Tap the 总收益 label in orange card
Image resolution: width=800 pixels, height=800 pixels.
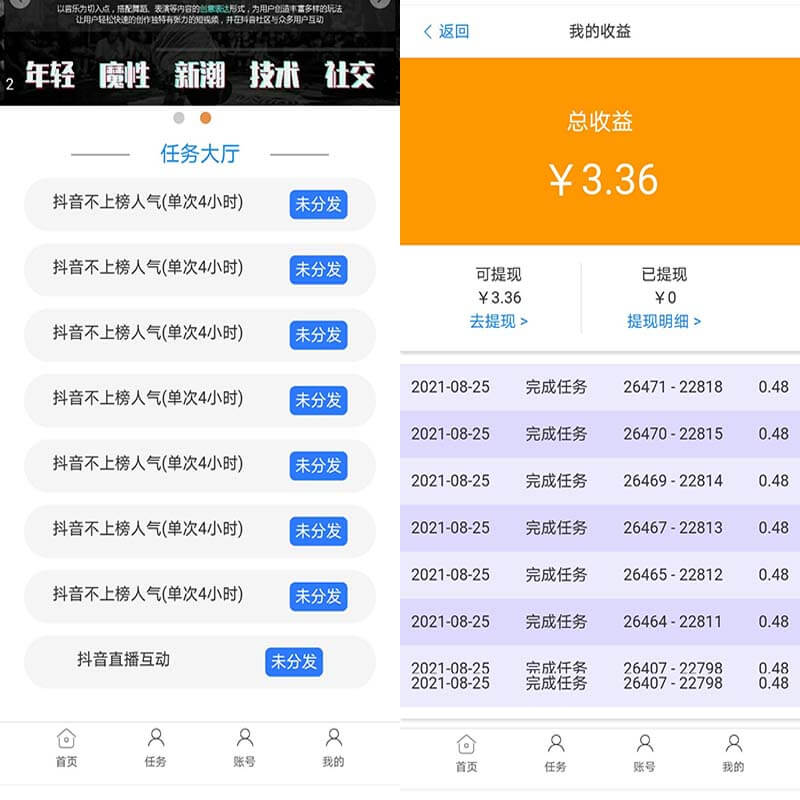pyautogui.click(x=600, y=122)
